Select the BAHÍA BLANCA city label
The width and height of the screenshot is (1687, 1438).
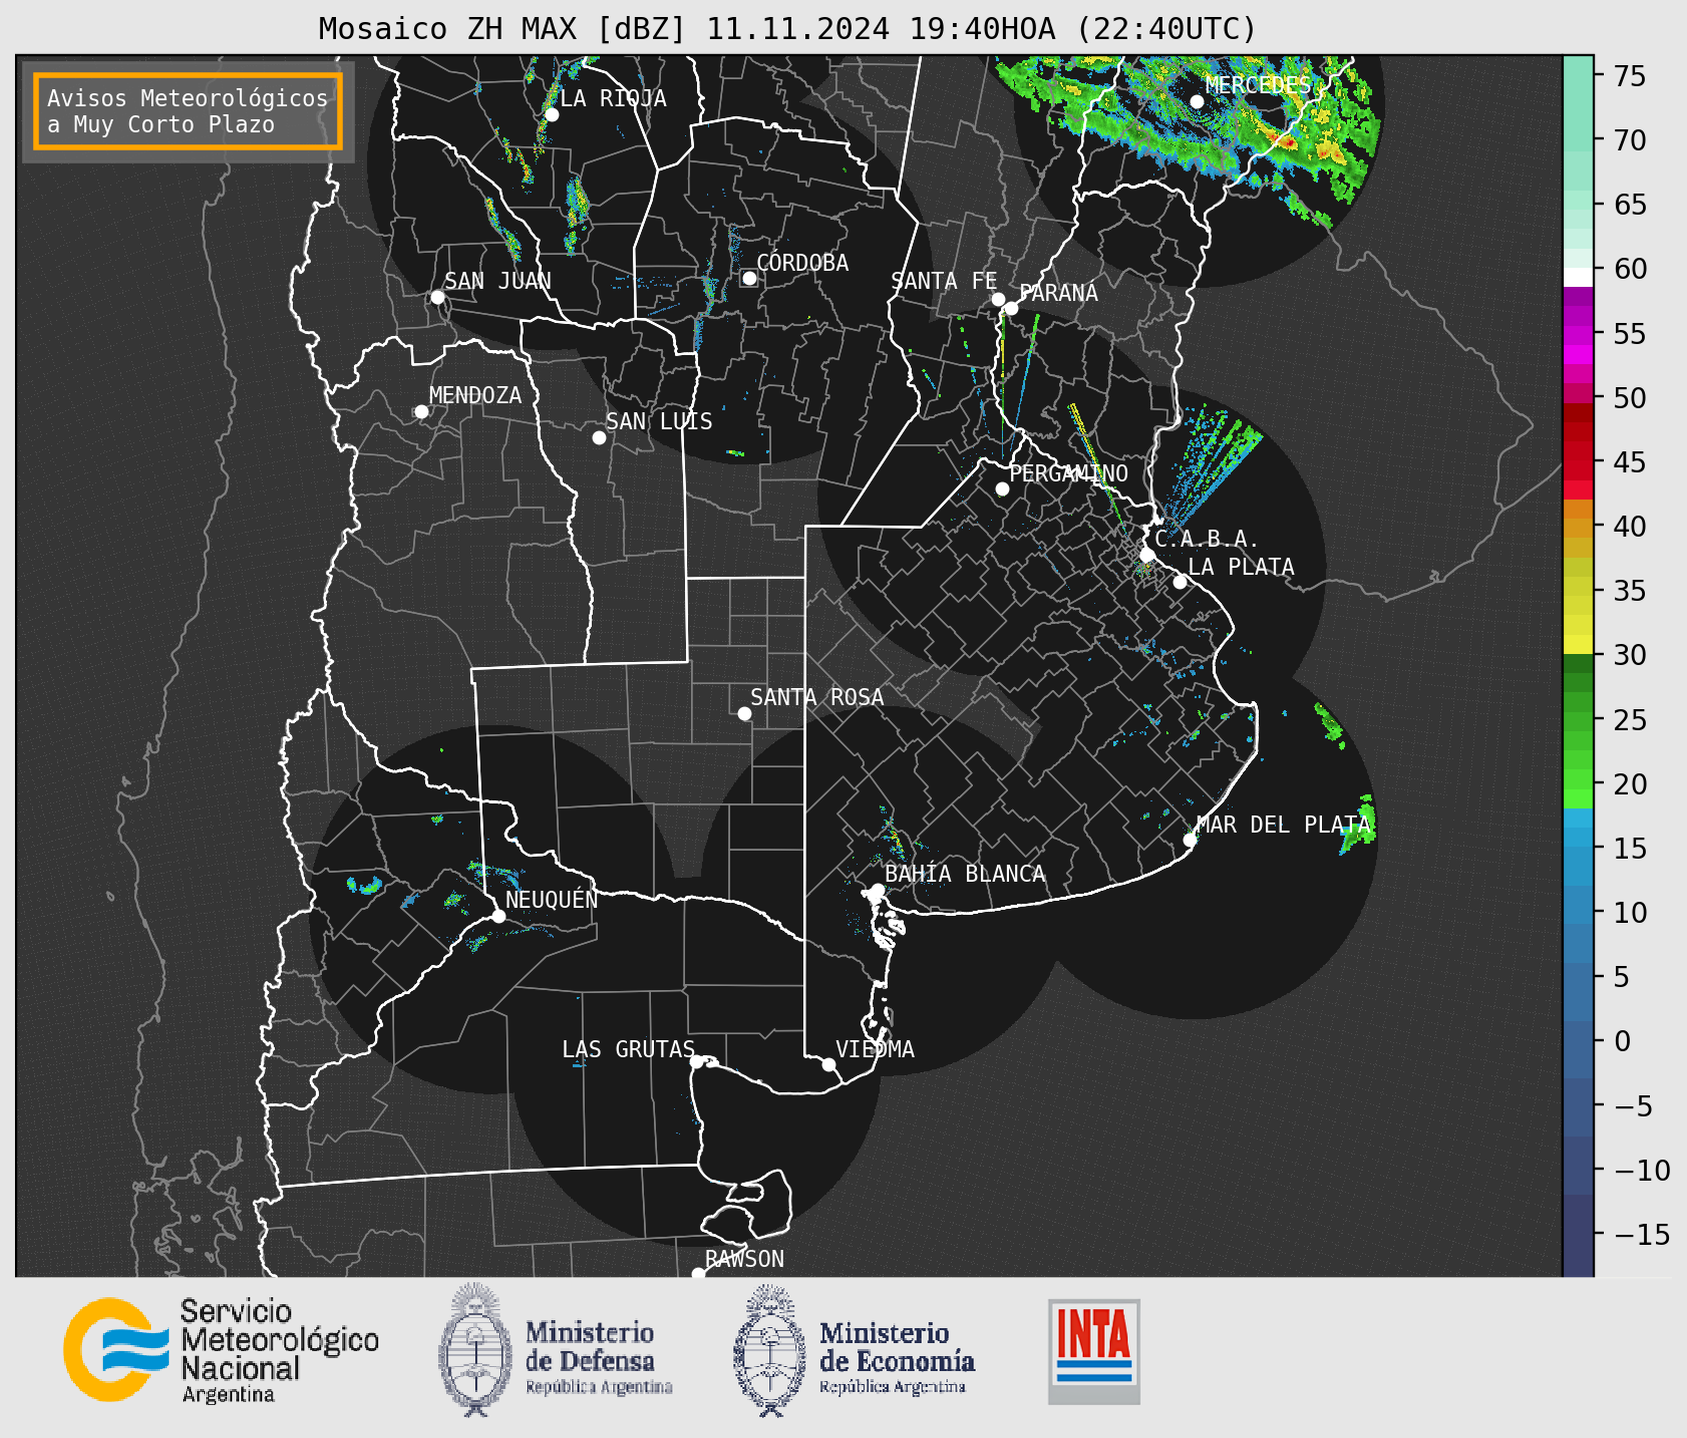point(965,873)
